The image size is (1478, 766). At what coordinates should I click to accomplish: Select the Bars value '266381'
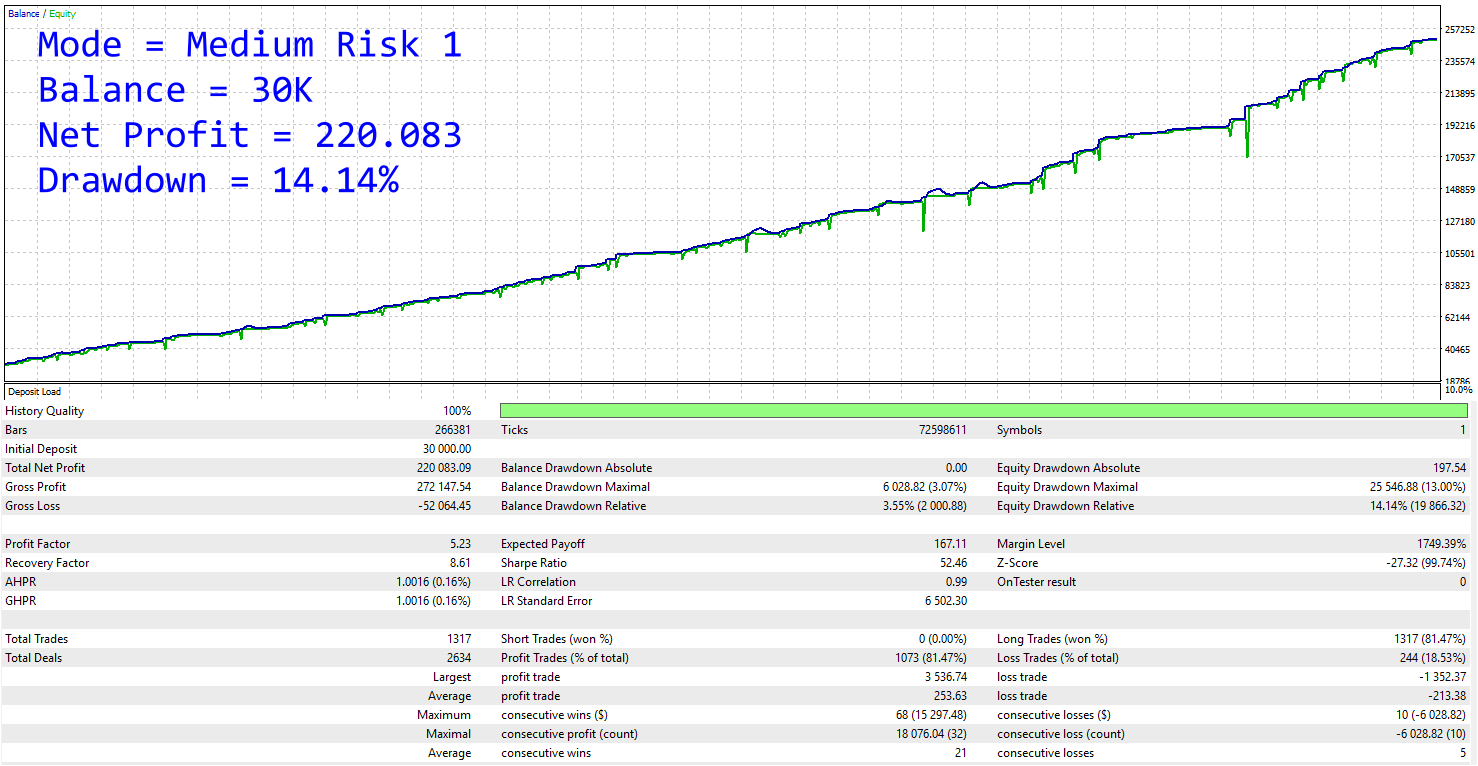(x=451, y=430)
